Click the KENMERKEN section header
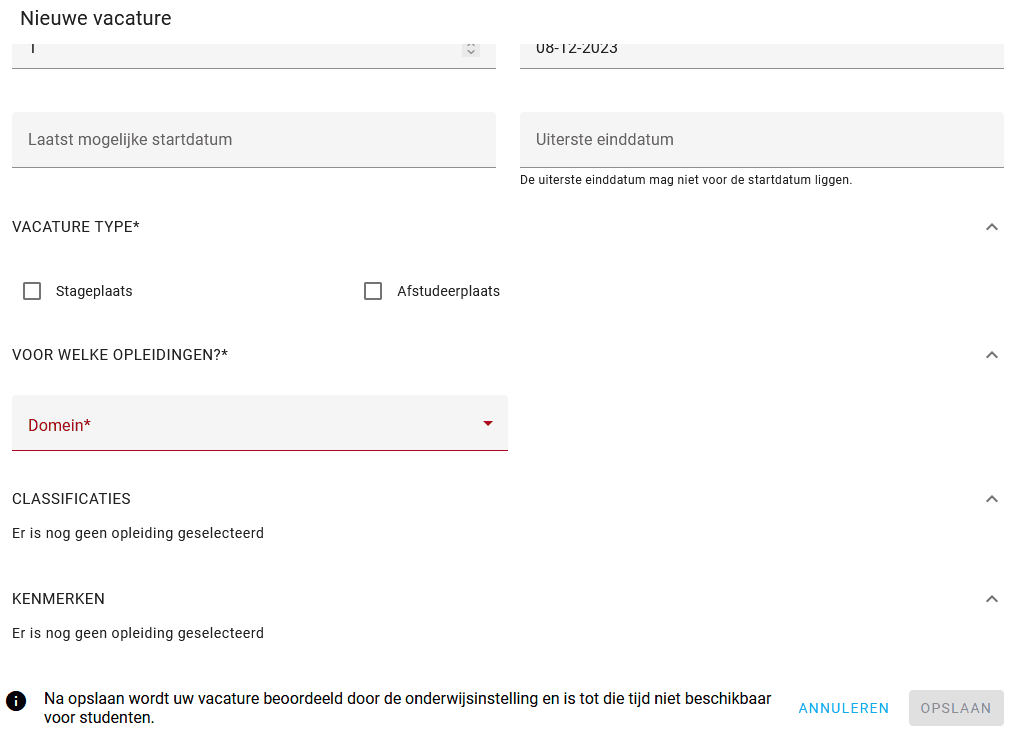1014x733 pixels. [x=58, y=599]
